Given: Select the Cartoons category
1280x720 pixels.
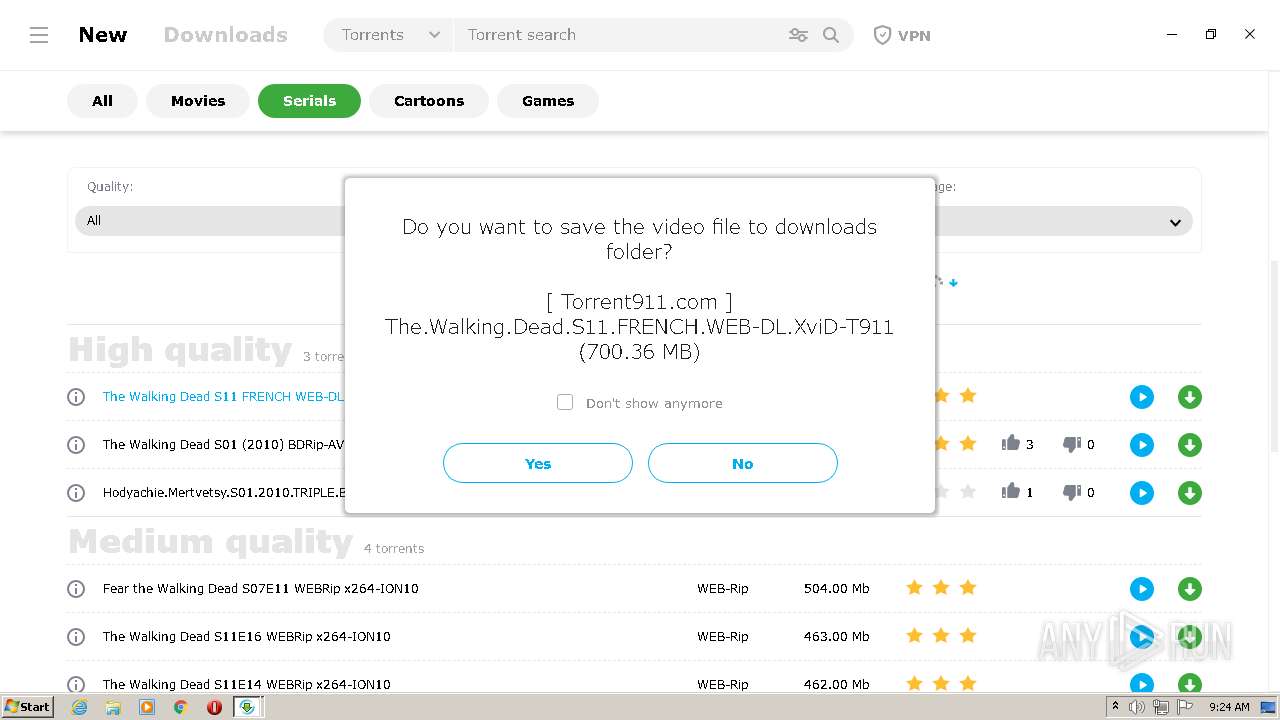Looking at the screenshot, I should tap(429, 101).
